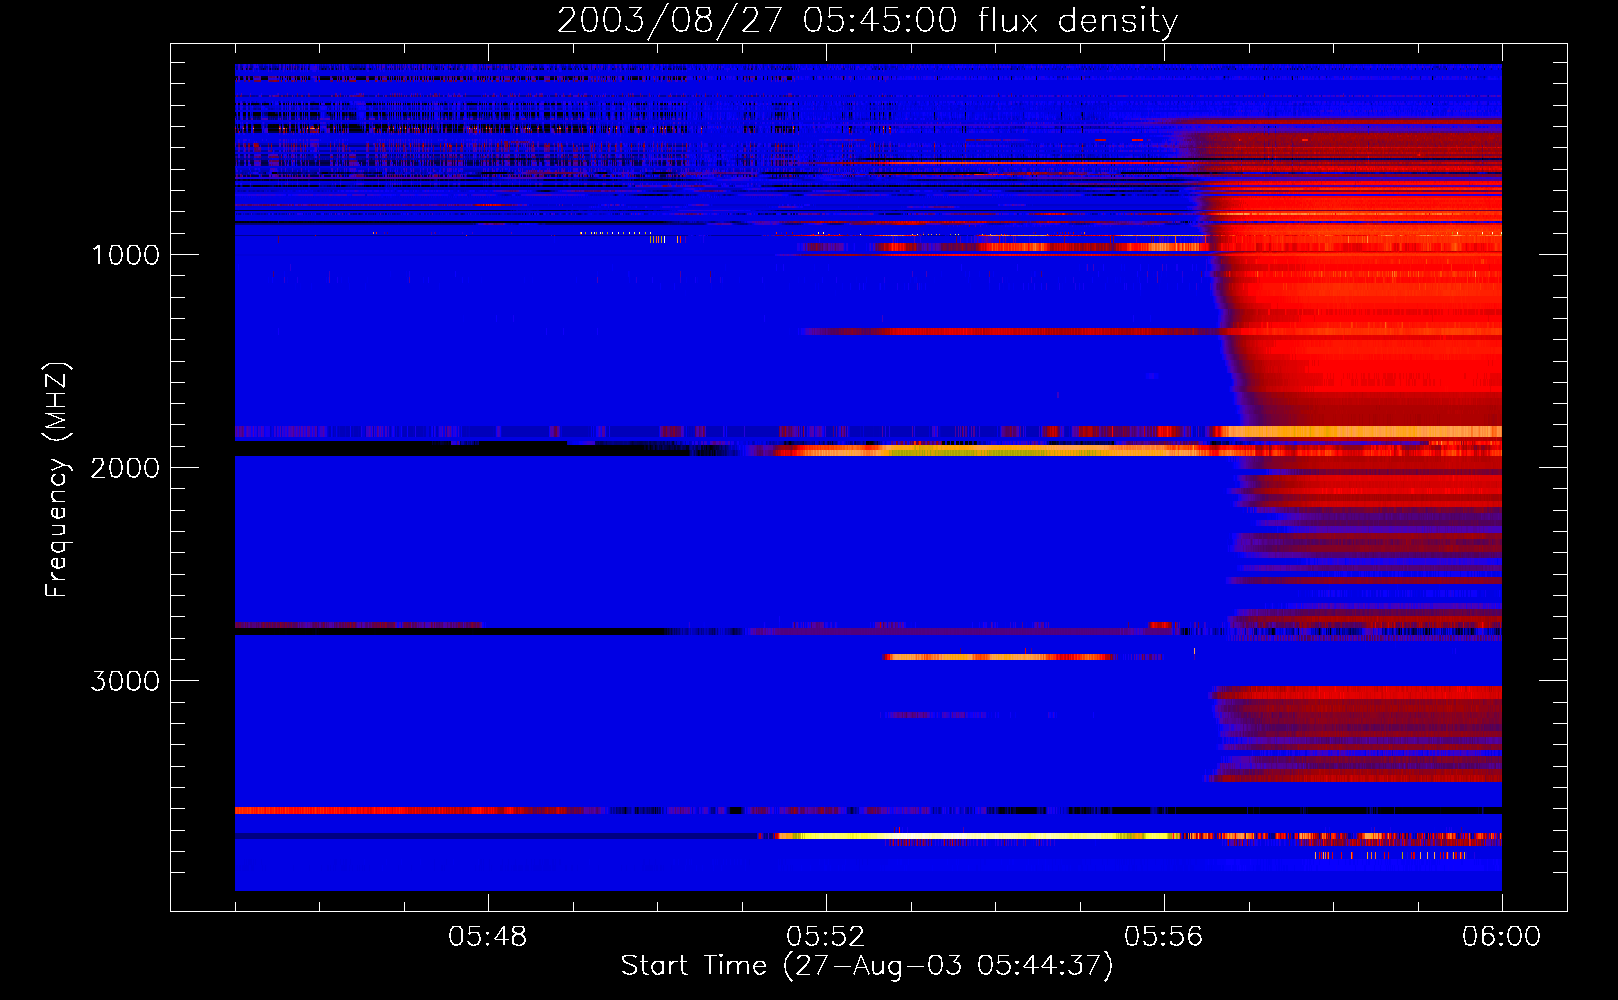Click the 05:52 time tick label
Screen dimensions: 1618x1000
click(x=826, y=937)
